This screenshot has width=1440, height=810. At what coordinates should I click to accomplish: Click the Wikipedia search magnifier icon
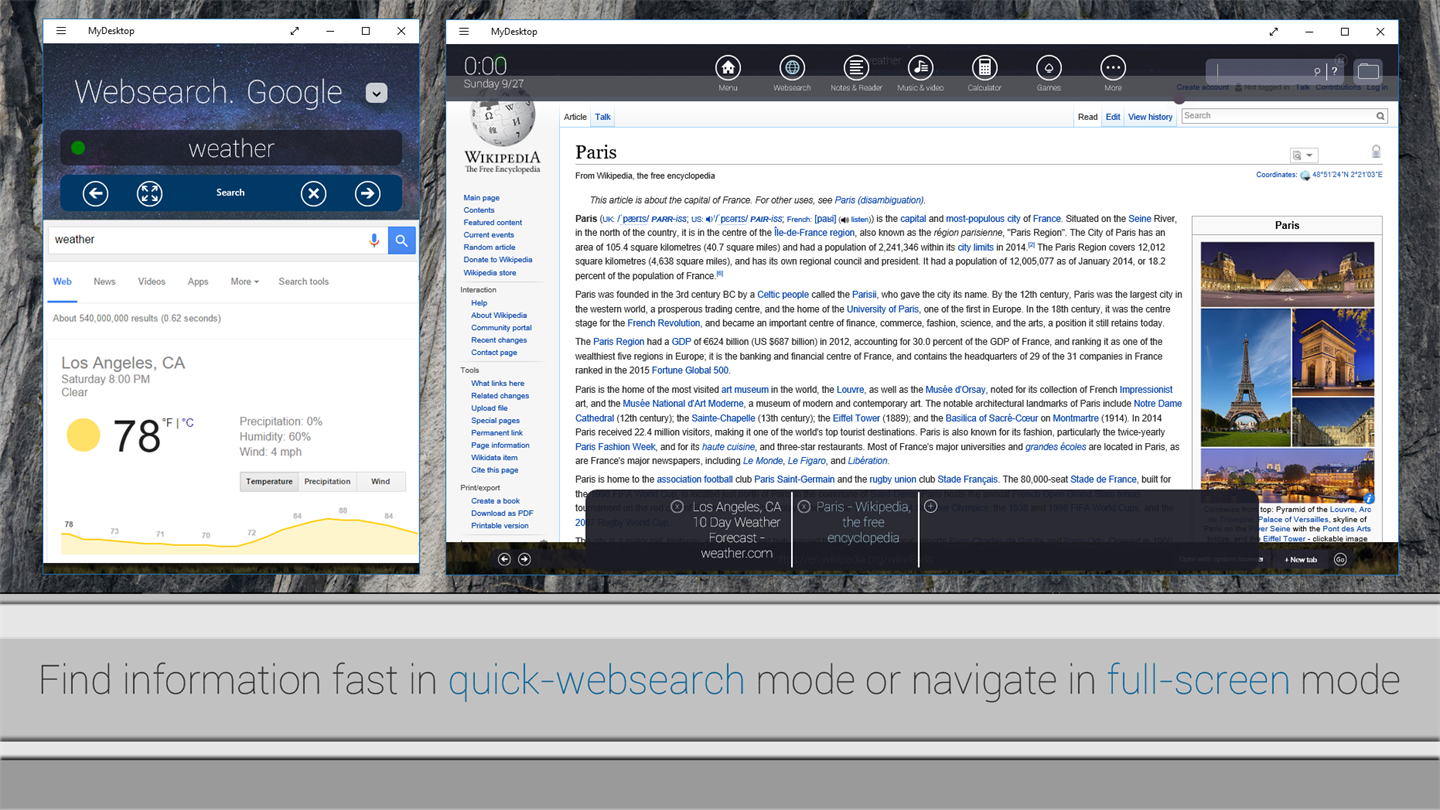coord(1380,116)
